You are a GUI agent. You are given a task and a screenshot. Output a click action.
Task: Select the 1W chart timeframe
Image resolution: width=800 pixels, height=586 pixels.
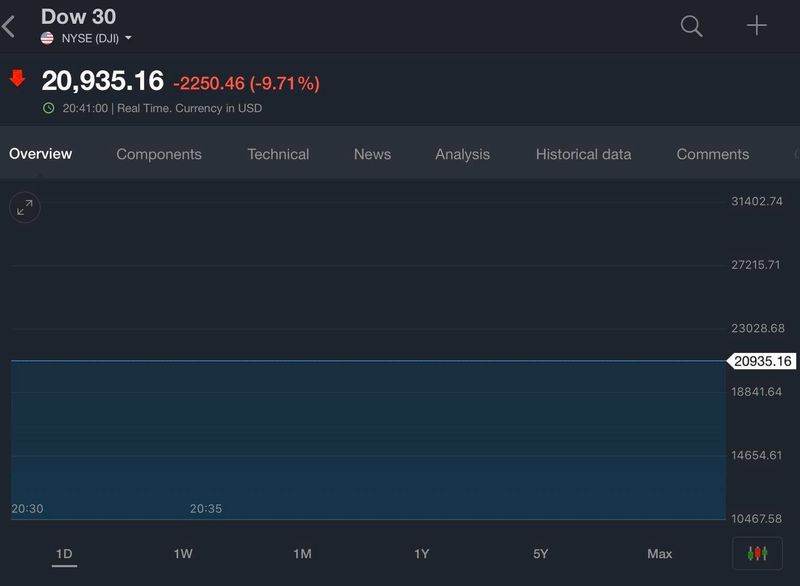pos(183,554)
